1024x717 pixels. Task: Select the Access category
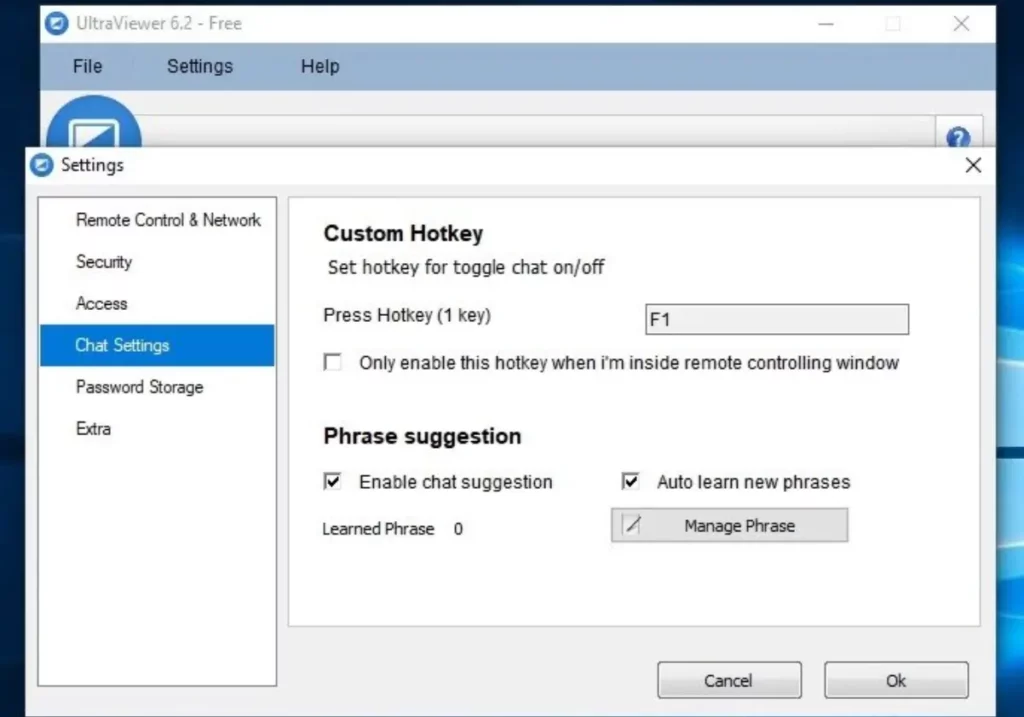(x=157, y=304)
